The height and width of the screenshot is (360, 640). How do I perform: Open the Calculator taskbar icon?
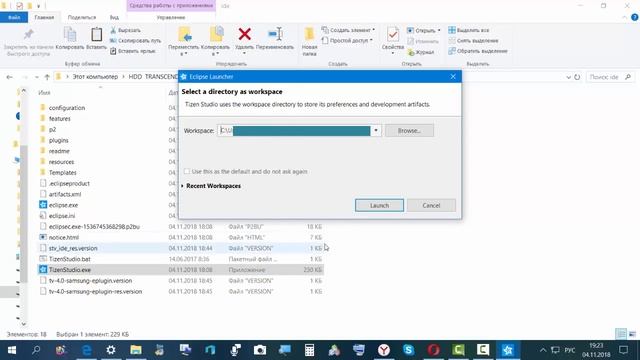(309, 350)
